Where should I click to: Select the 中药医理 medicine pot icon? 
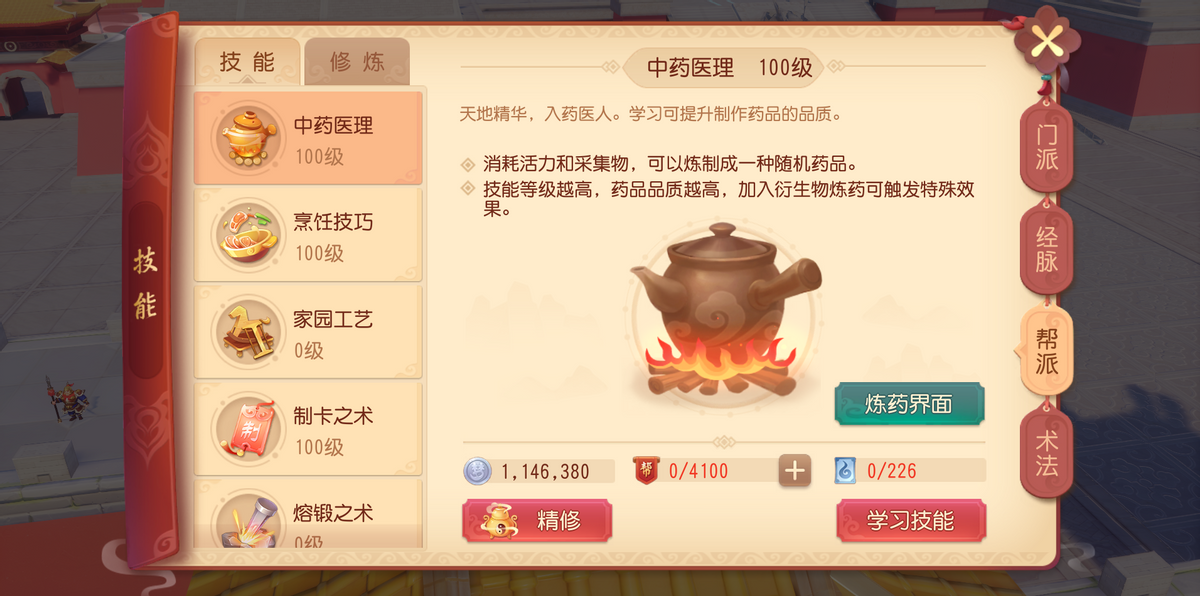point(247,139)
